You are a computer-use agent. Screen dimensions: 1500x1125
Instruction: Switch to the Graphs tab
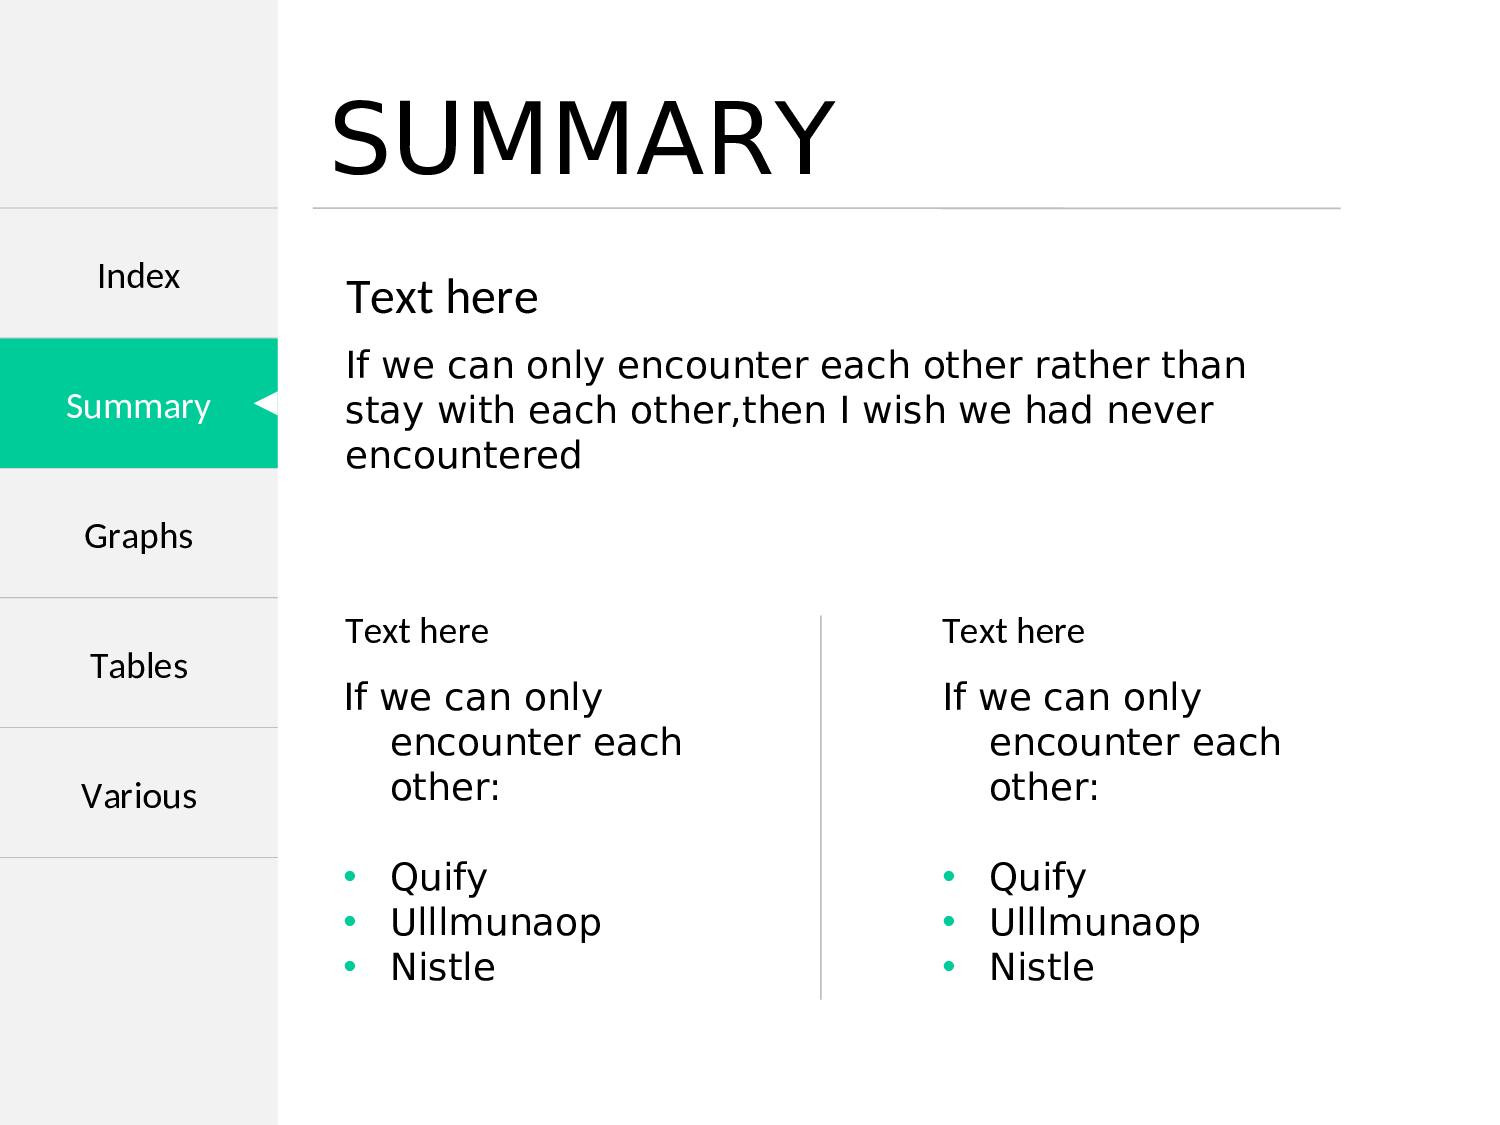pyautogui.click(x=139, y=536)
